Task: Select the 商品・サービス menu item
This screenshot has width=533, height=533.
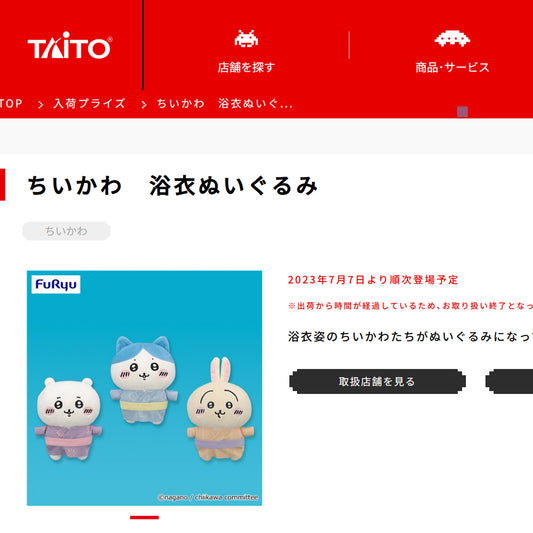Action: coord(452,67)
